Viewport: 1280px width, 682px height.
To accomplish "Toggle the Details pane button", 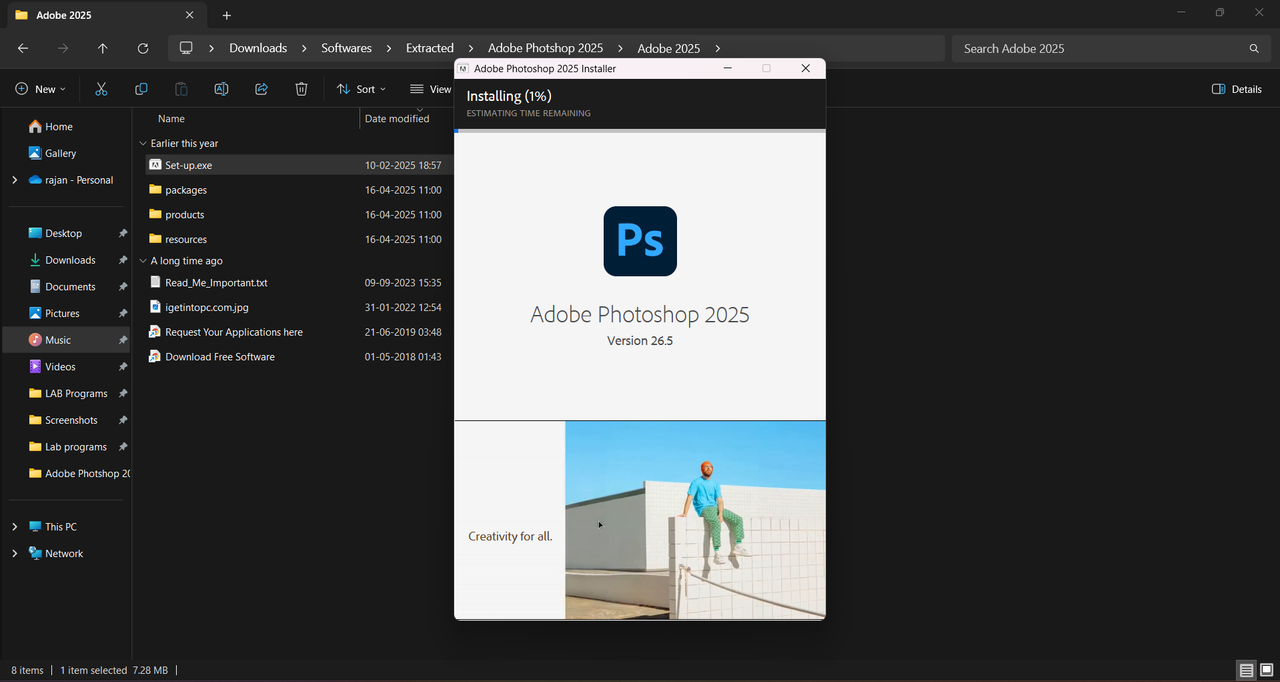I will coord(1237,89).
